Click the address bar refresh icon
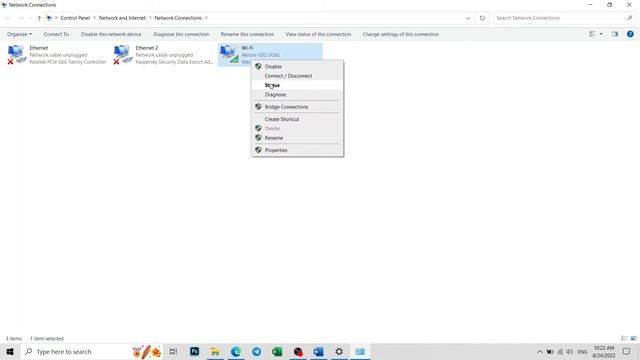The image size is (640, 360). point(482,18)
